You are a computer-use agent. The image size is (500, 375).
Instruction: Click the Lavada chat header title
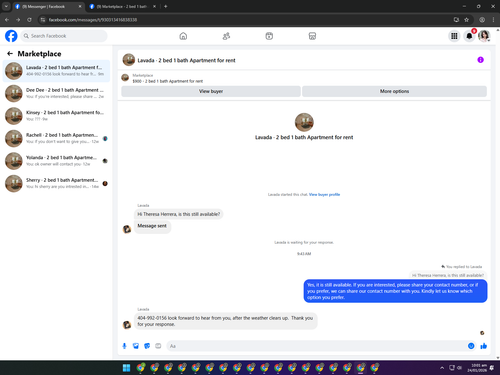tap(186, 60)
